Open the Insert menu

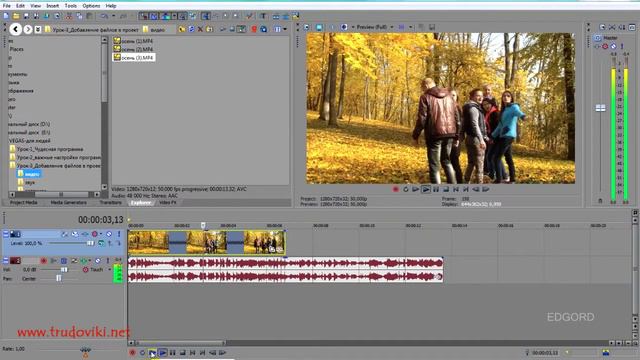pos(52,6)
